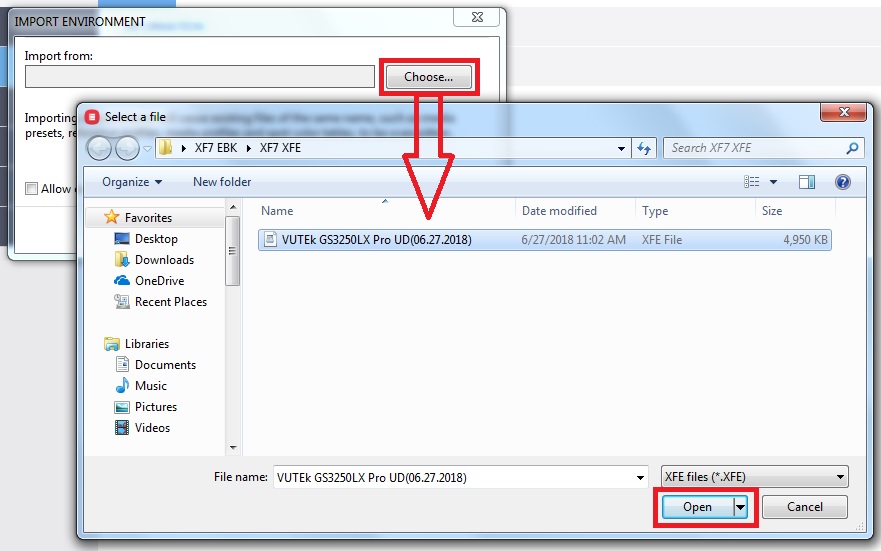Open recent locations dropdown beside navigation arrows
The width and height of the screenshot is (881, 551).
pyautogui.click(x=147, y=149)
